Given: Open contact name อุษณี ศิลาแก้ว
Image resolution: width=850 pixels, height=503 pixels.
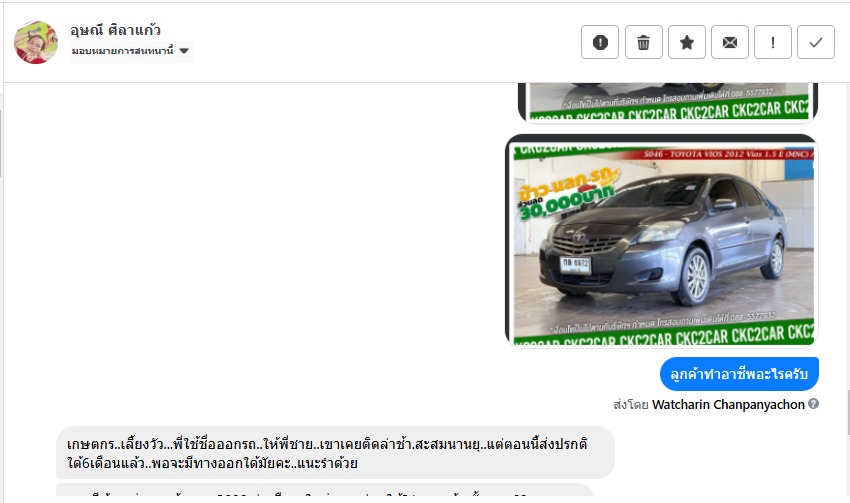Looking at the screenshot, I should click(115, 30).
